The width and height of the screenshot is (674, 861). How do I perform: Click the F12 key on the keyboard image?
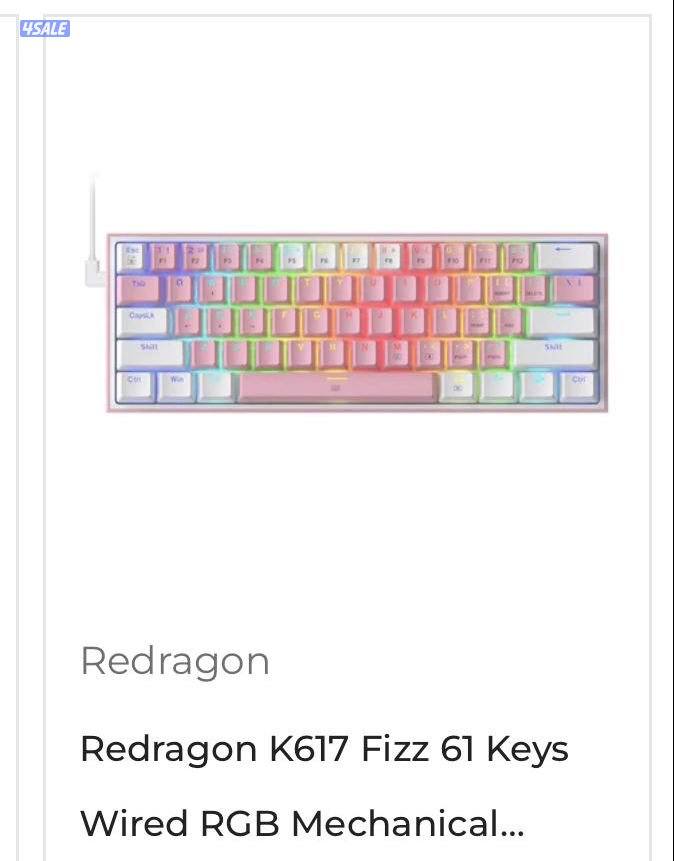pyautogui.click(x=517, y=257)
